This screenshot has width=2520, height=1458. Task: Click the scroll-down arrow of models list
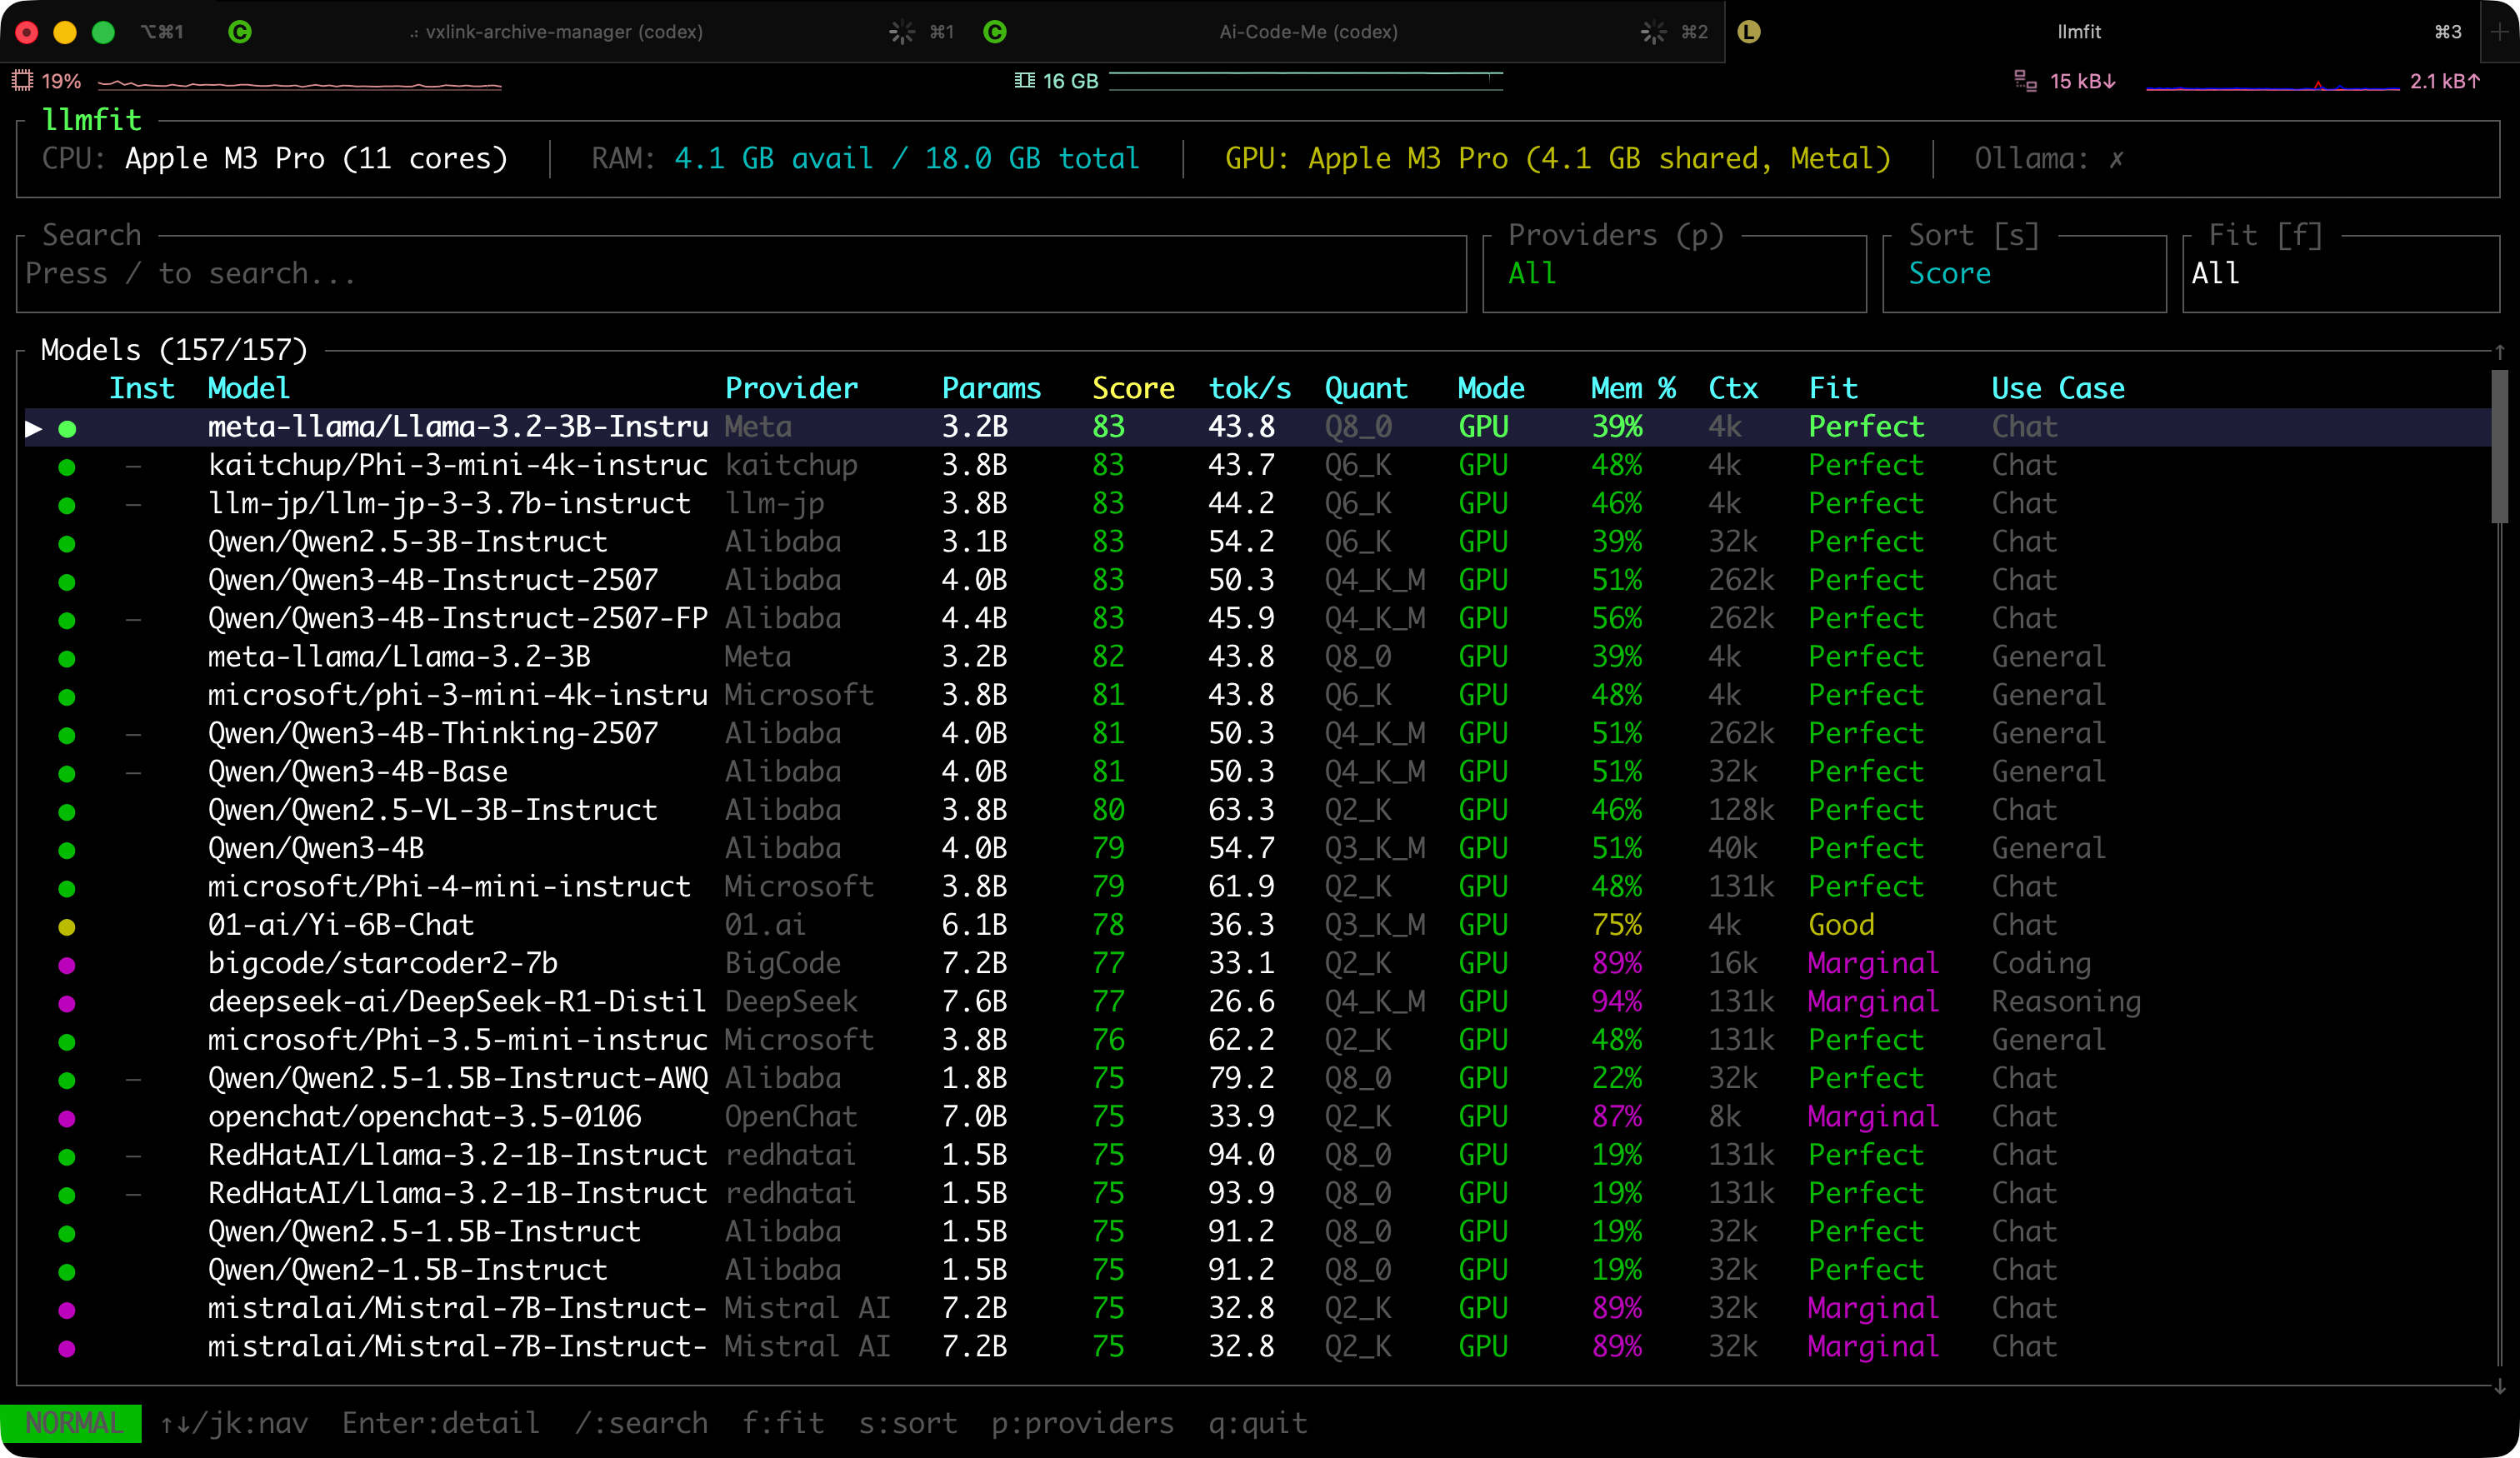click(2499, 1387)
